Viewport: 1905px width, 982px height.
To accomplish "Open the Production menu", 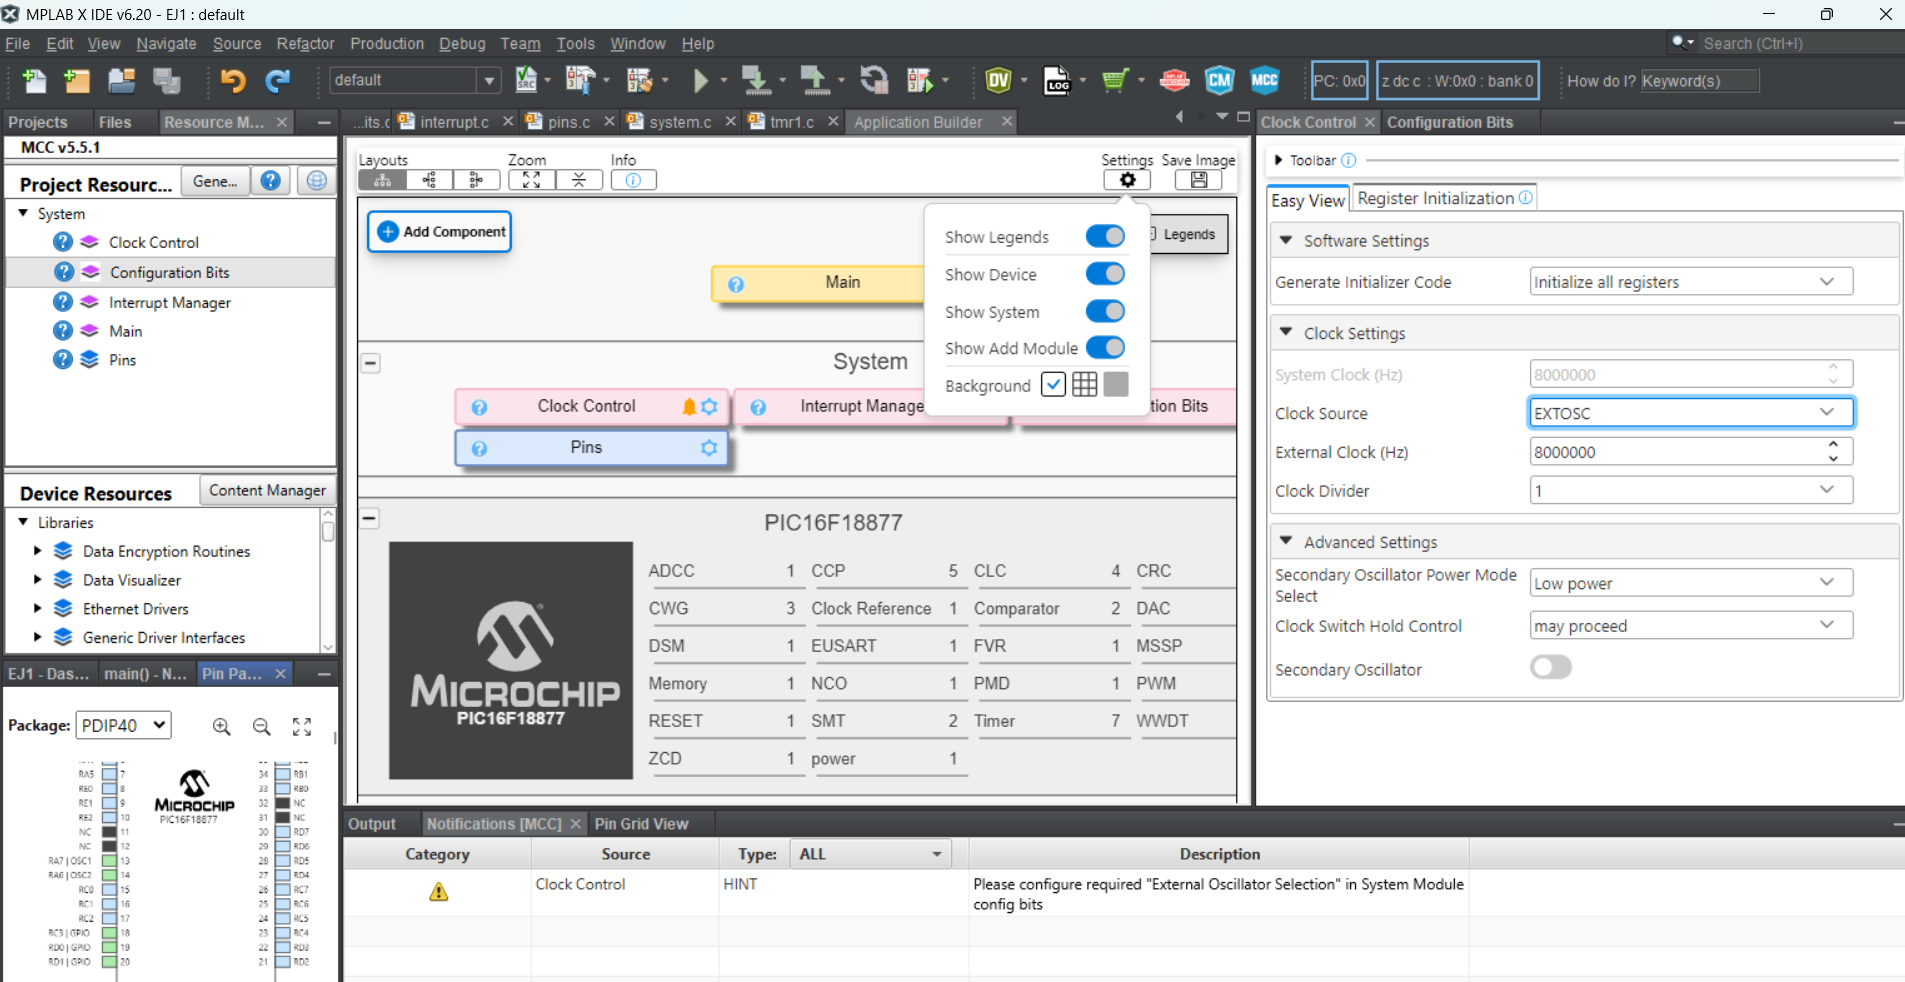I will [386, 43].
